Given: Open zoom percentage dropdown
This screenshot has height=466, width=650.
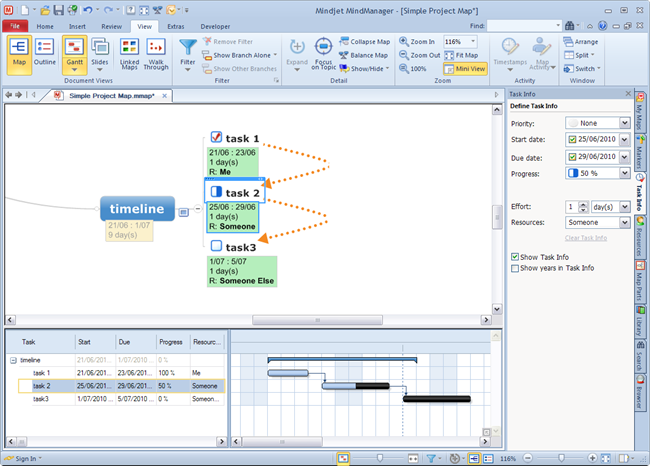Looking at the screenshot, I should [473, 41].
